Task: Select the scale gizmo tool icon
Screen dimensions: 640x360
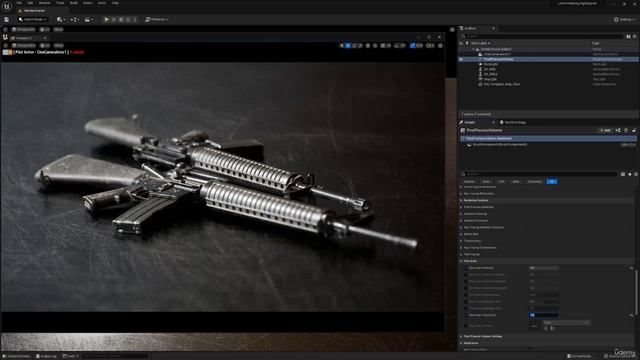Action: (x=360, y=46)
